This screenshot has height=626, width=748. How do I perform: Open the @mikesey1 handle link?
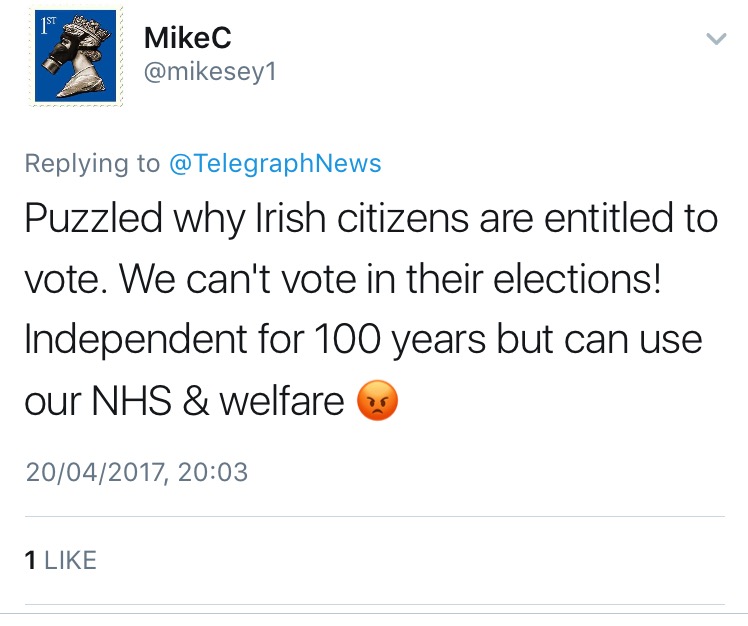pyautogui.click(x=210, y=73)
